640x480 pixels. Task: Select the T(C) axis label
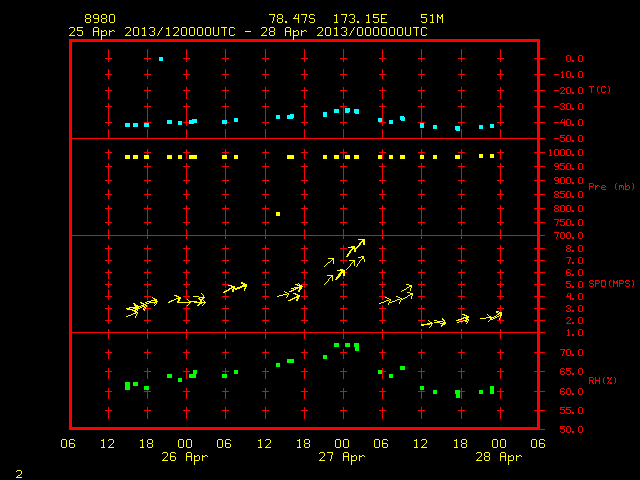click(x=600, y=89)
